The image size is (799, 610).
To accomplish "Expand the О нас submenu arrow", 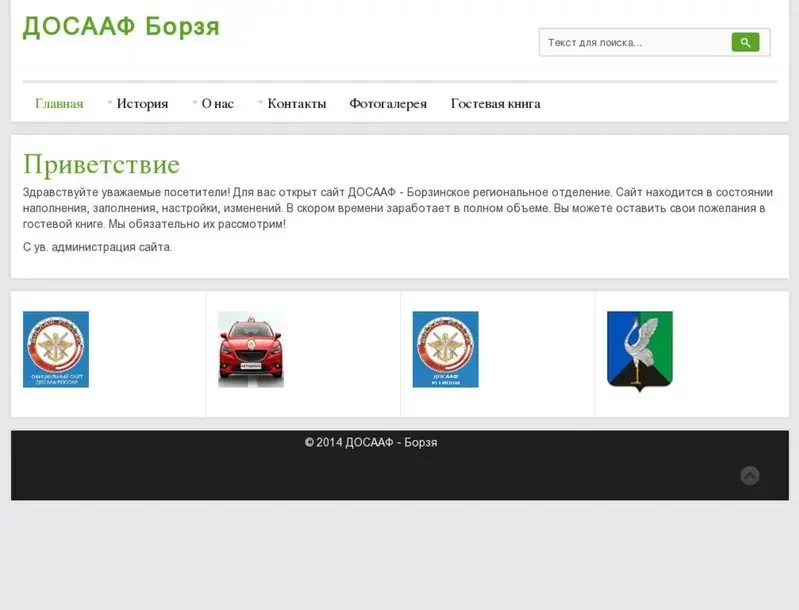I will [x=195, y=102].
